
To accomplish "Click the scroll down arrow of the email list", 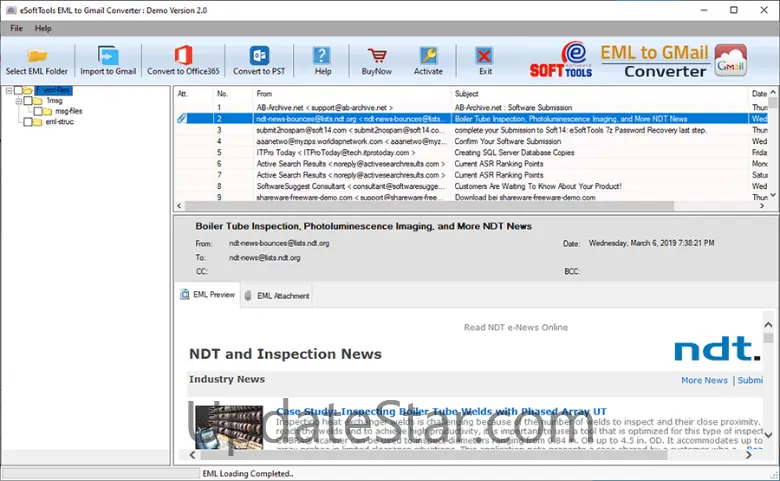I will pyautogui.click(x=773, y=195).
